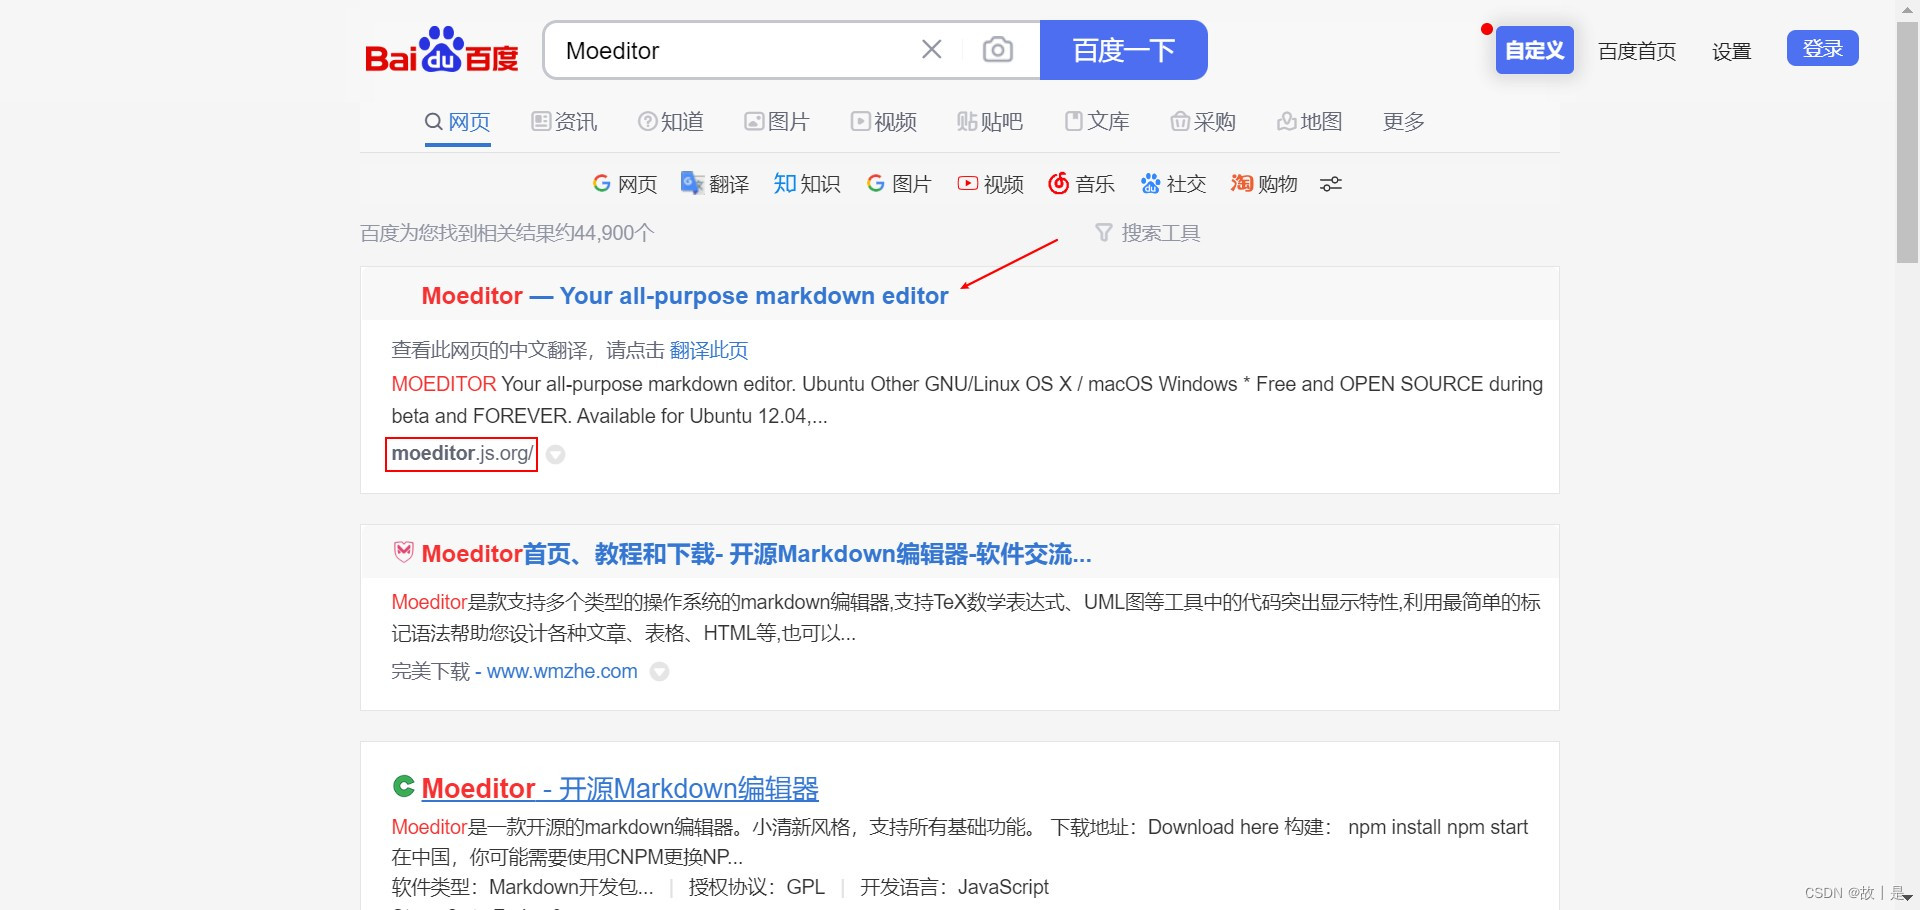Click 软件类型：Markdown开发包 text
Image resolution: width=1920 pixels, height=910 pixels.
point(522,888)
